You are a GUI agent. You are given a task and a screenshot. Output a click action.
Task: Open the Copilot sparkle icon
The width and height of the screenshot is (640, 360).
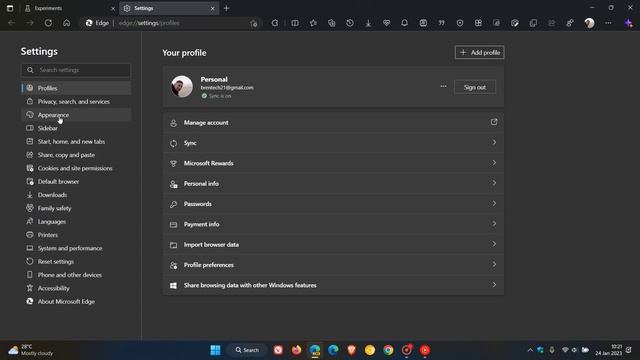pos(629,23)
